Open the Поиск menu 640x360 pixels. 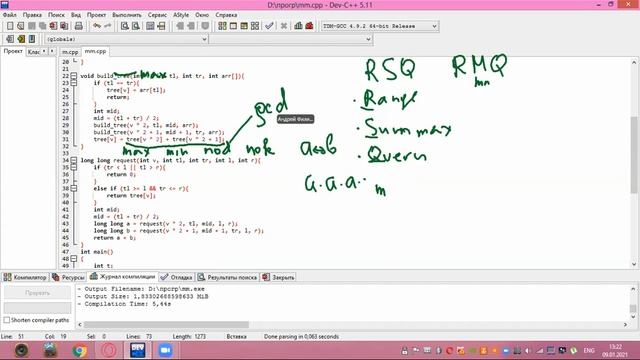coord(56,15)
